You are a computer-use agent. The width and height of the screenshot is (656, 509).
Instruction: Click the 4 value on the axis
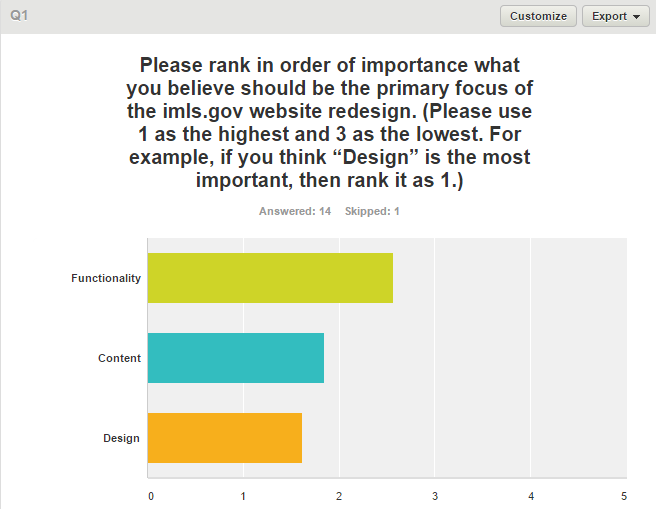(x=531, y=495)
